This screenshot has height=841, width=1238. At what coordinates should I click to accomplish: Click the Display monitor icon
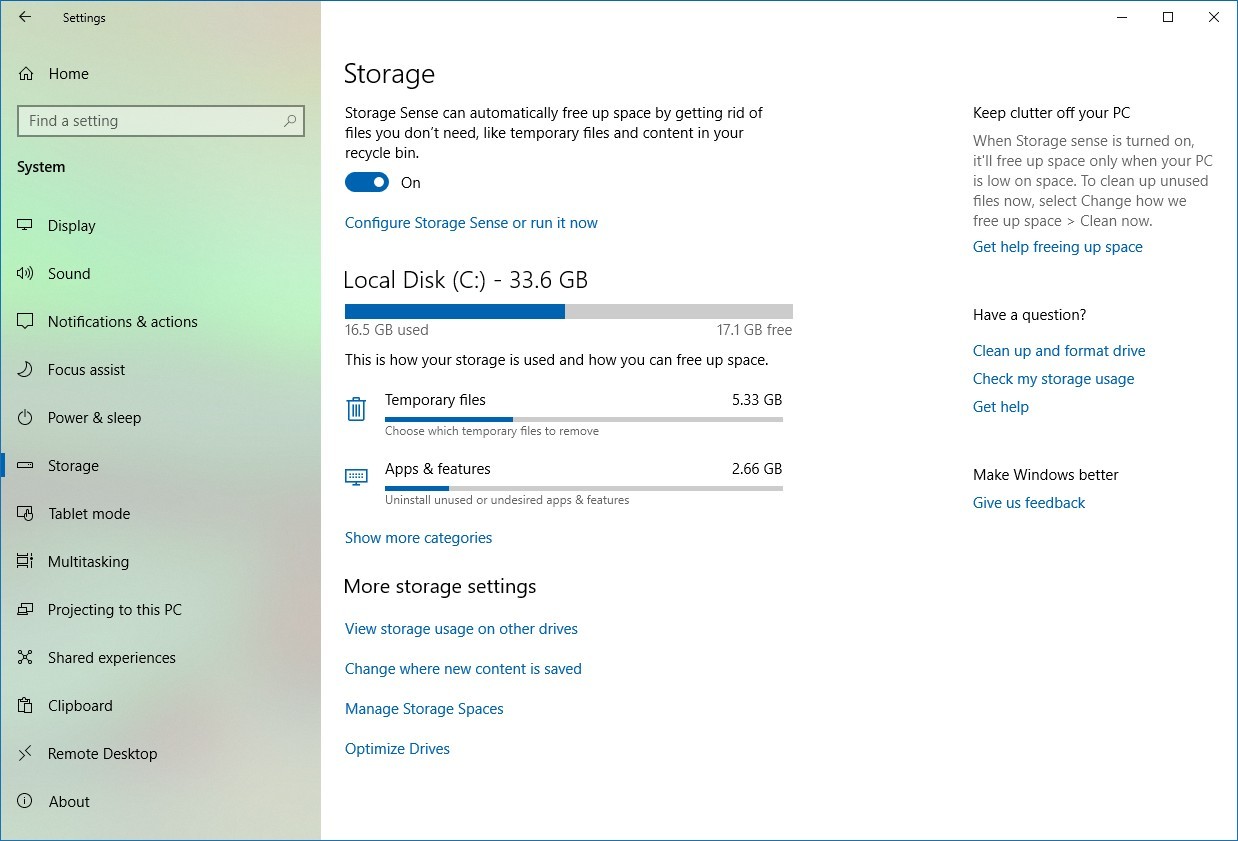pyautogui.click(x=25, y=226)
